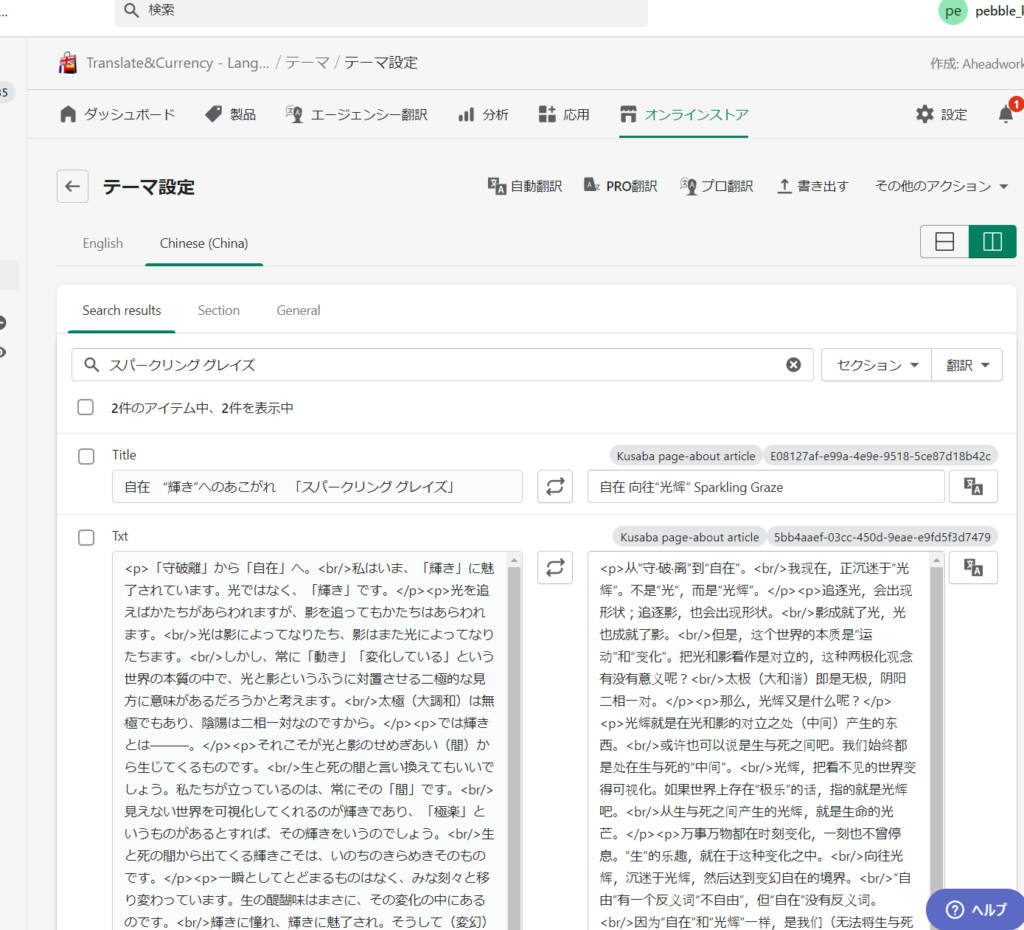Open 設定 with the gear icon
Image resolution: width=1024 pixels, height=930 pixels.
click(x=941, y=114)
